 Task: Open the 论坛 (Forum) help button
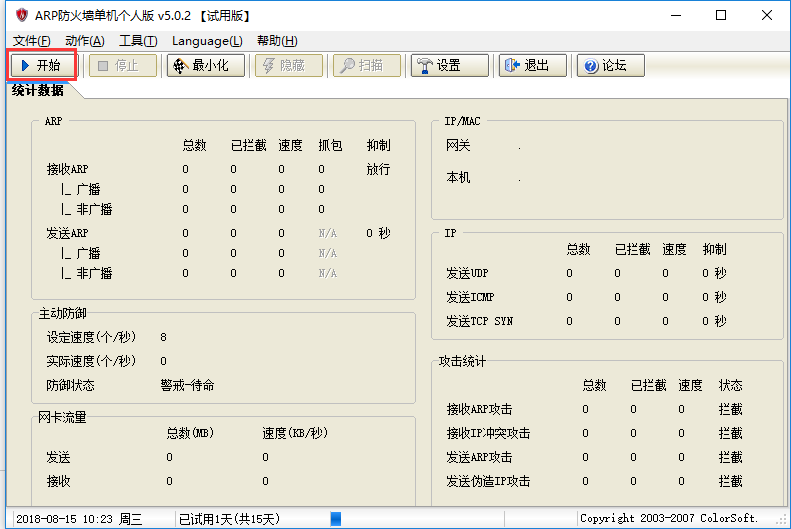coord(610,66)
